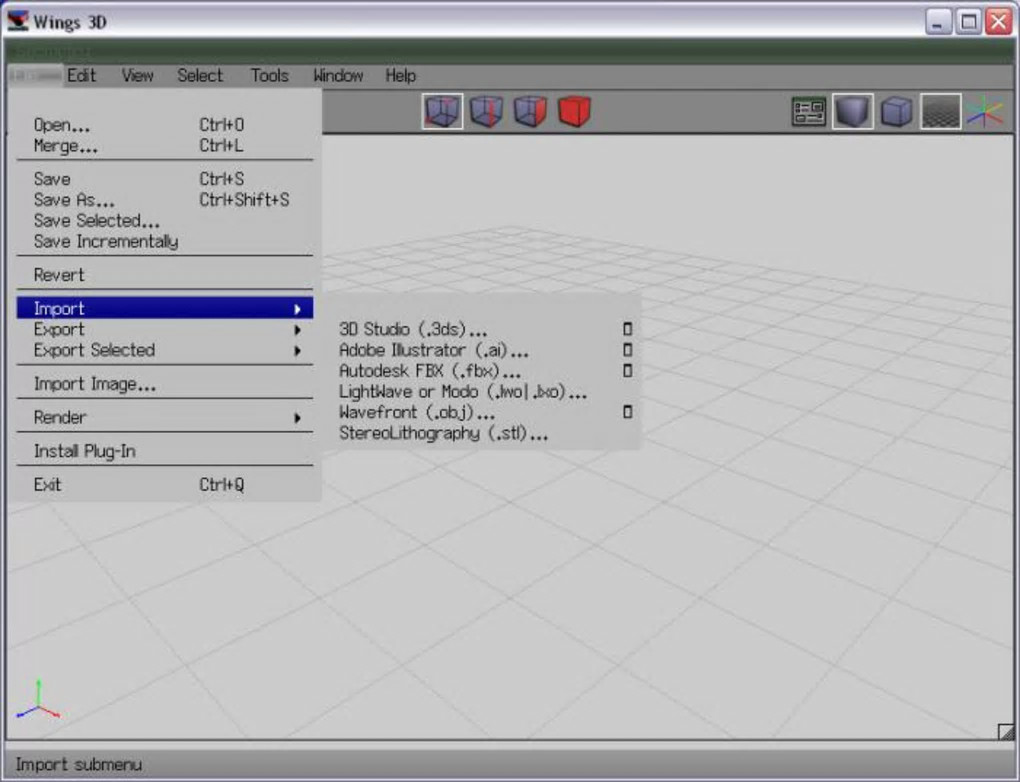Select the vertex selection mode cube
This screenshot has height=782, width=1020.
442,111
